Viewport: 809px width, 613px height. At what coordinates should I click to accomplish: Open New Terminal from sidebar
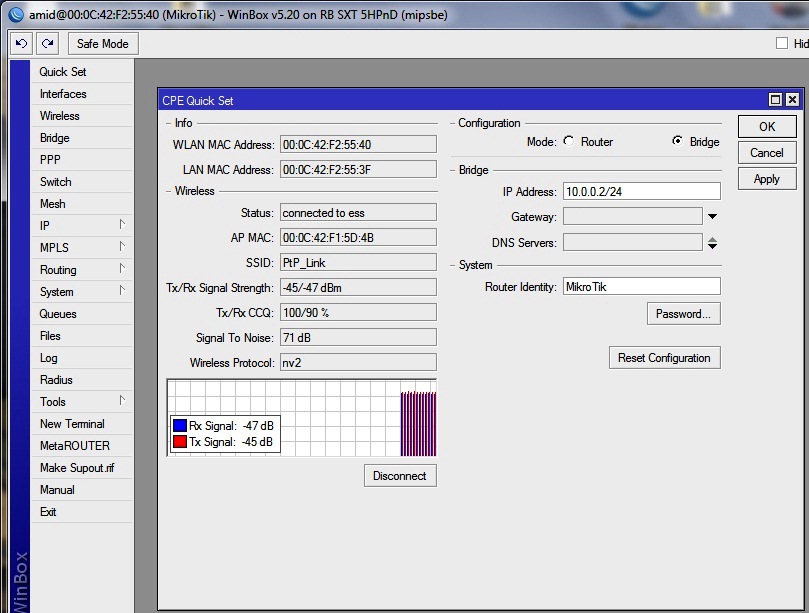tap(72, 424)
